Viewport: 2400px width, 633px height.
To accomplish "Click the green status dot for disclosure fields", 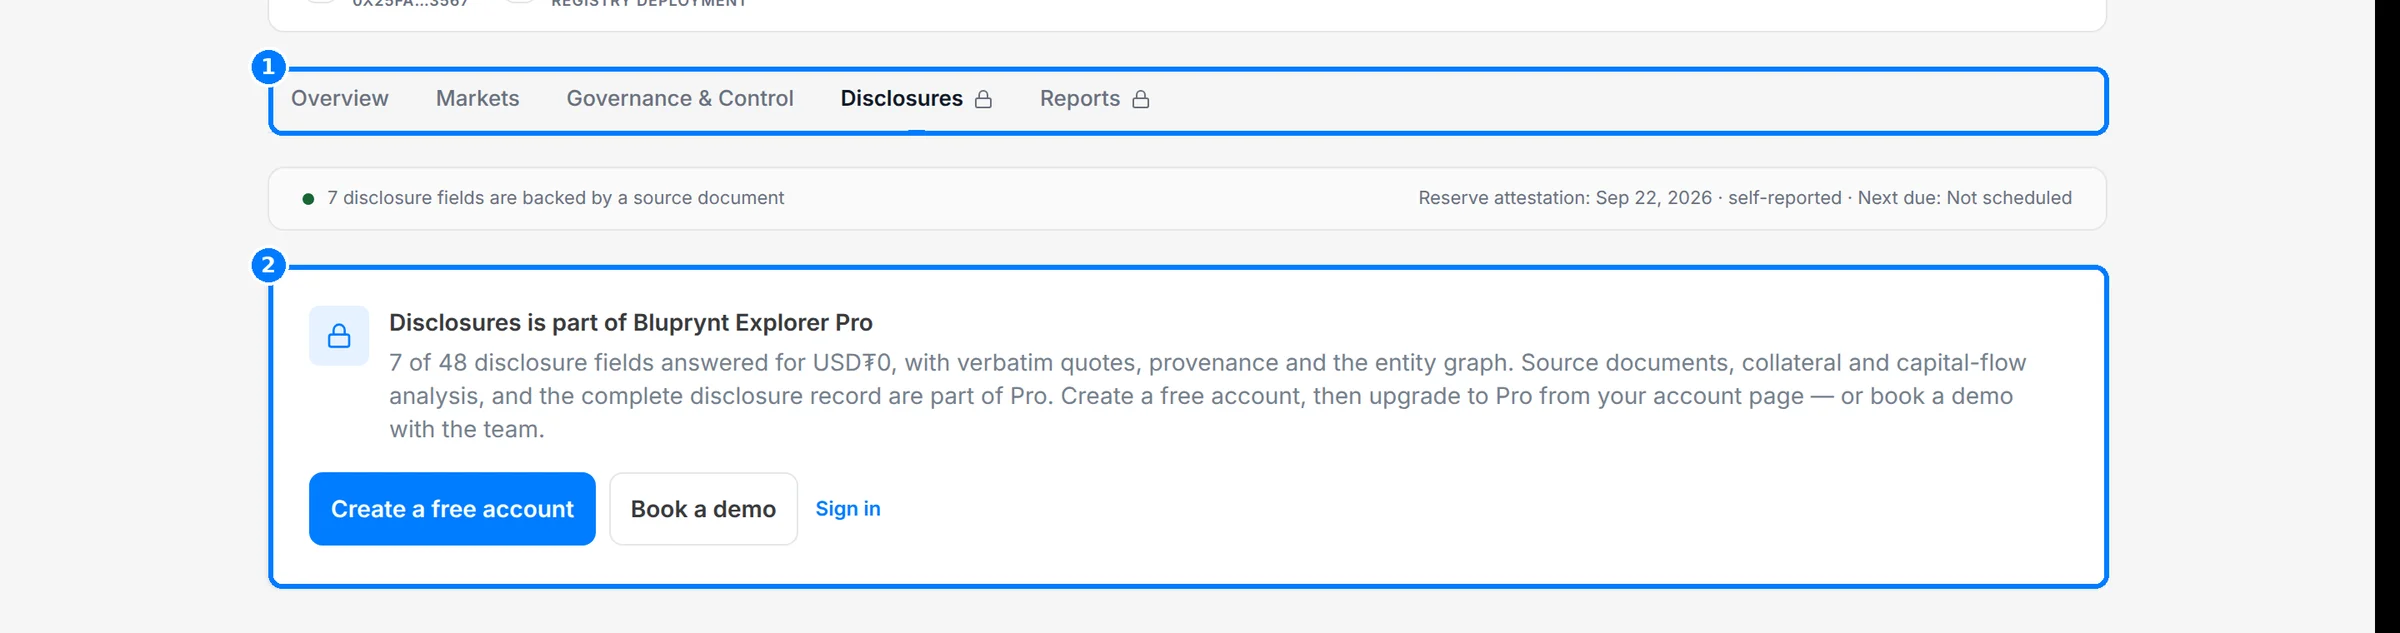I will point(308,199).
